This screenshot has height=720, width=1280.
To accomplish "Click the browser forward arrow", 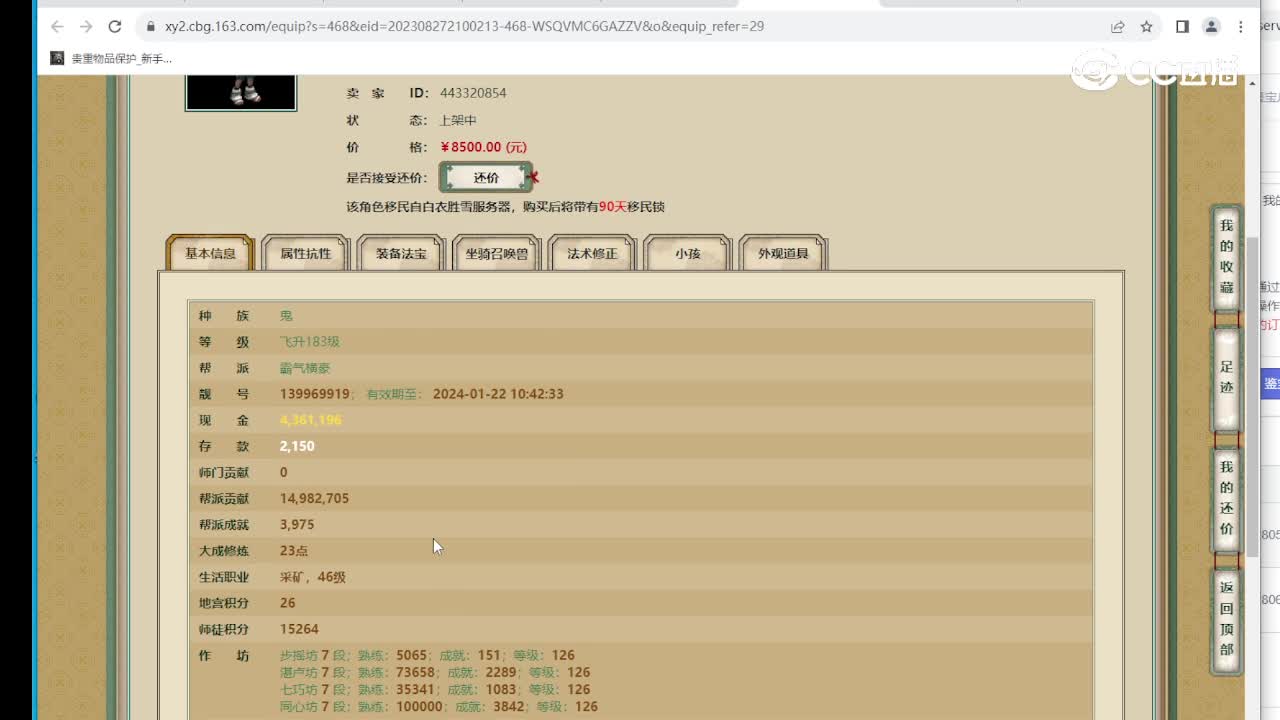I will pyautogui.click(x=86, y=27).
